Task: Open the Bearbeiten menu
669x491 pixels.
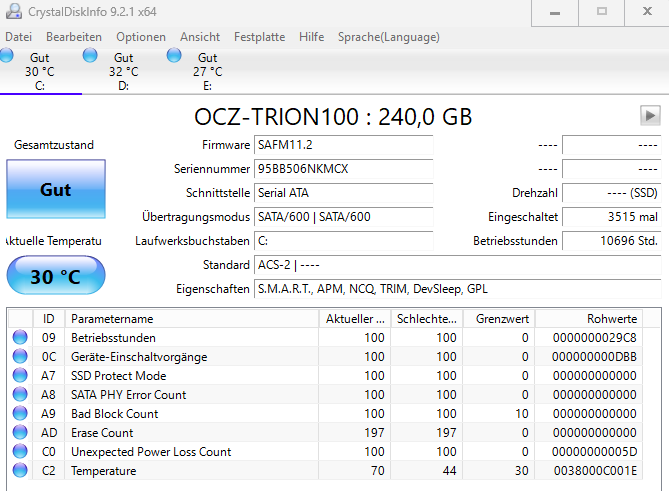Action: click(x=74, y=37)
